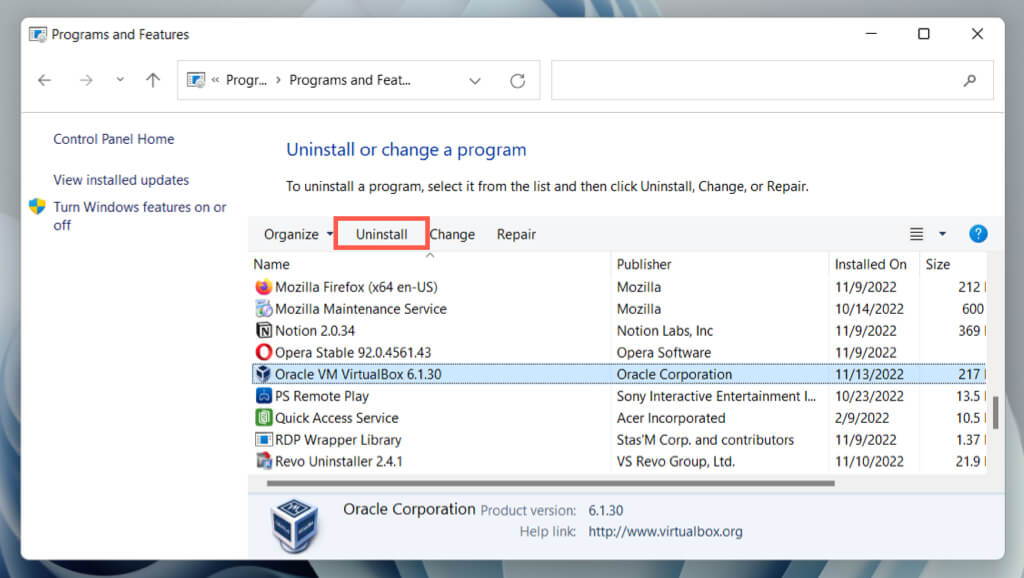Open the http://www.virtualbox.org help link

[x=665, y=532]
